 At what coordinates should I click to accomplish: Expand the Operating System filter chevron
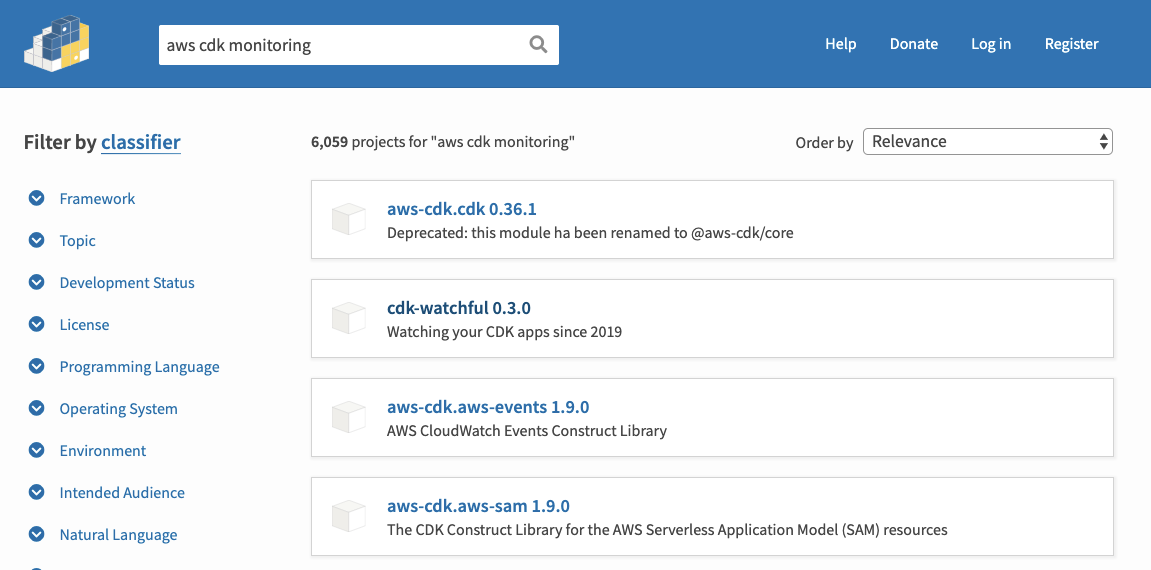point(37,408)
